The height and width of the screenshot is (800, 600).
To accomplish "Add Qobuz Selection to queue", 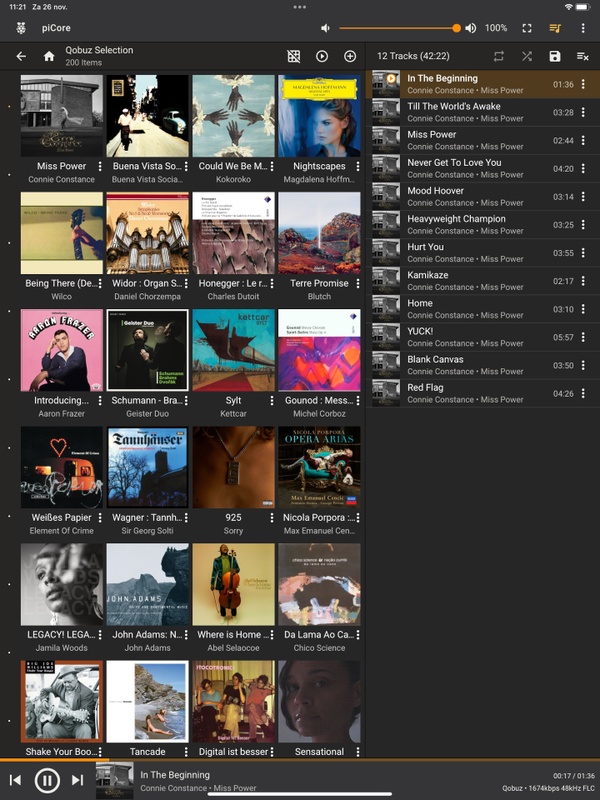I will pyautogui.click(x=350, y=56).
